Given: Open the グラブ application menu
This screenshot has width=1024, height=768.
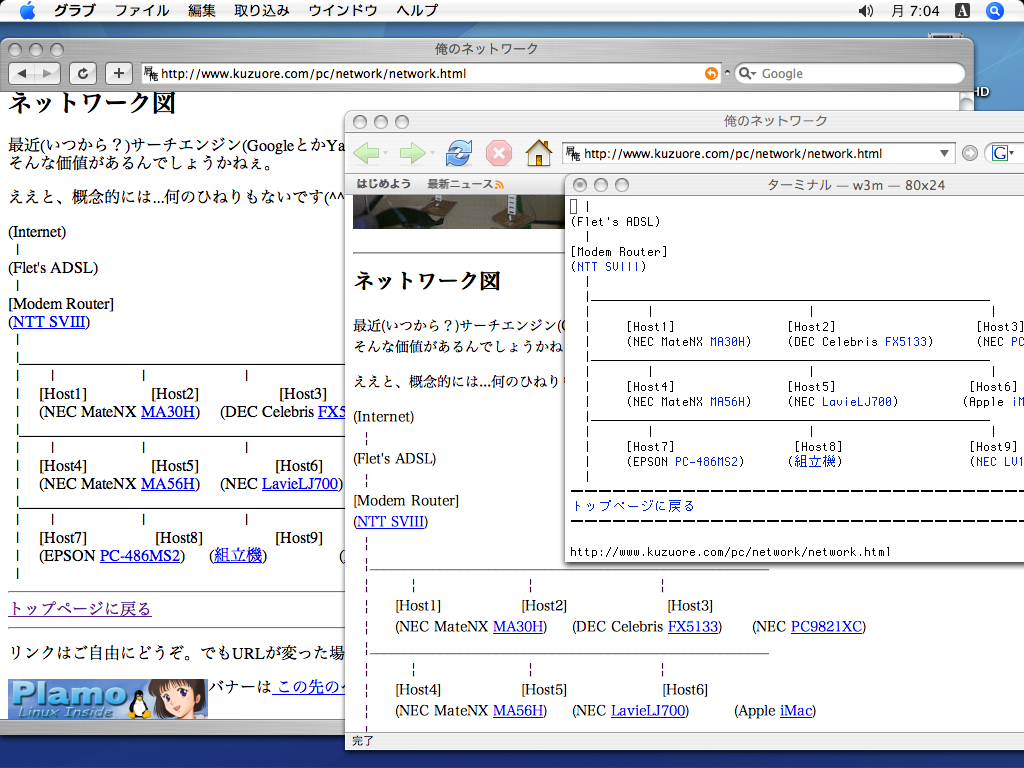Looking at the screenshot, I should (74, 10).
